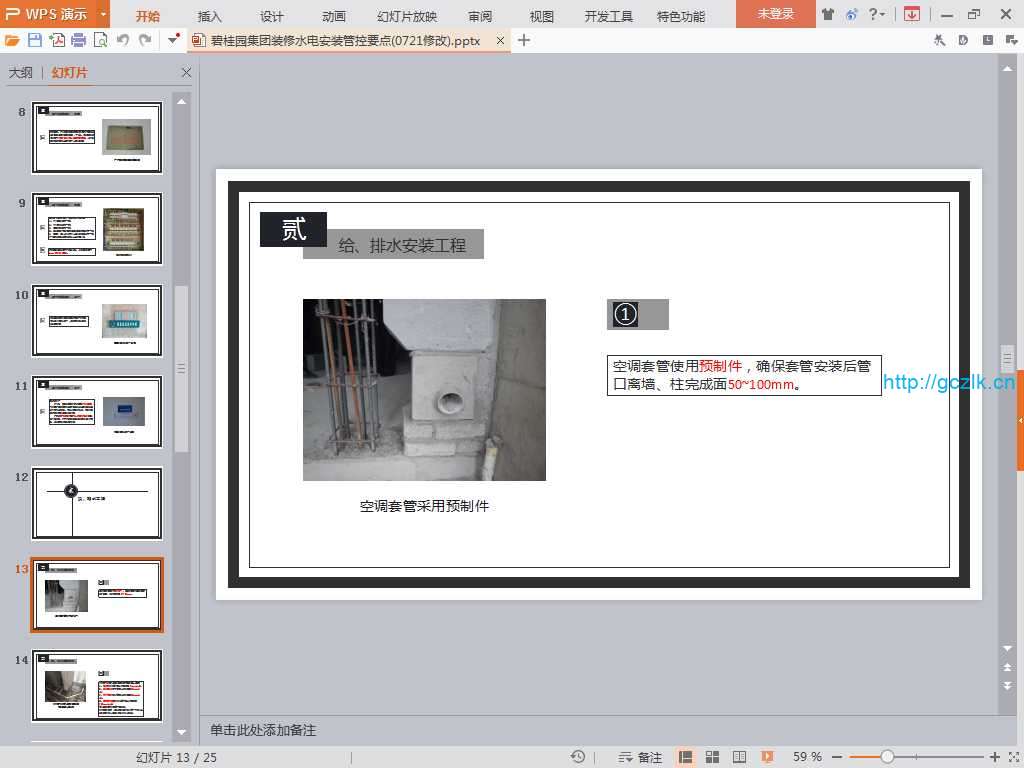Open the skin (t-shirt) icon
Image resolution: width=1024 pixels, height=768 pixels.
(x=827, y=15)
